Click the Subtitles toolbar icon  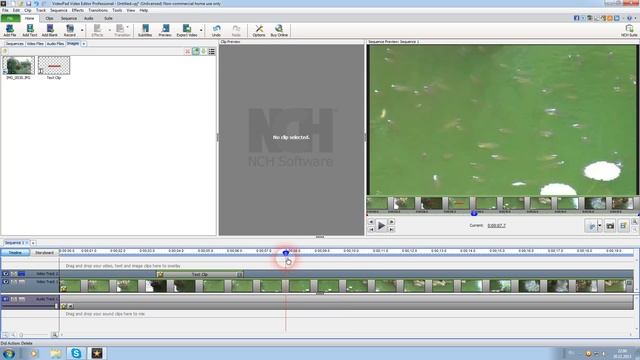coord(145,30)
